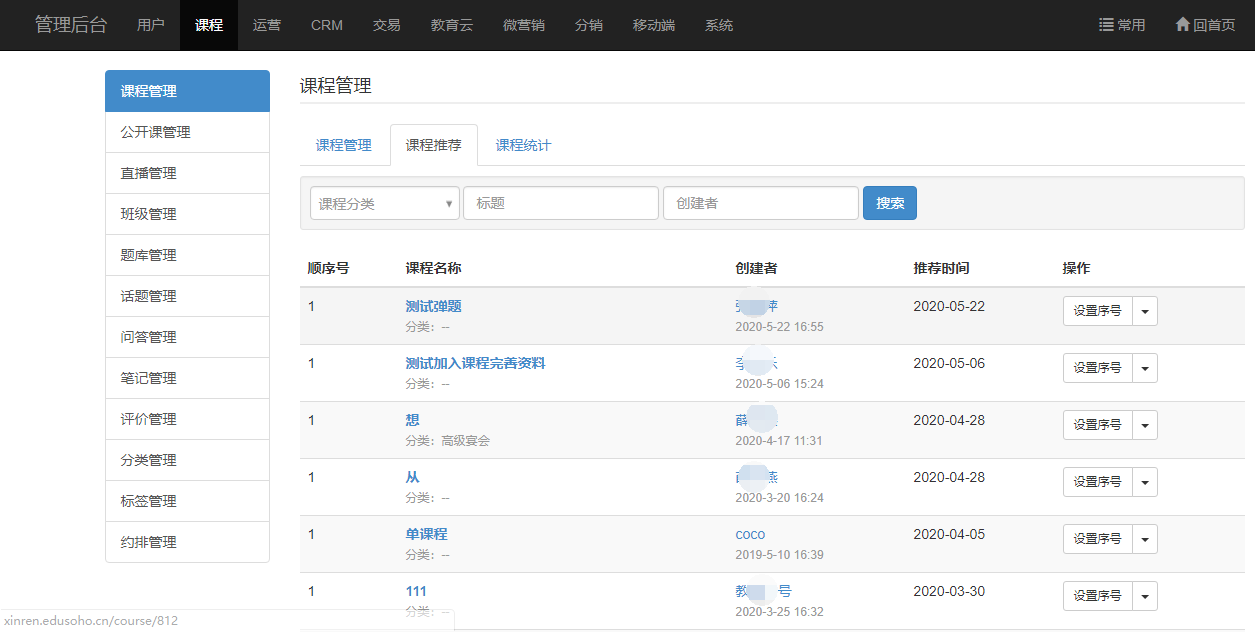The image size is (1255, 632).
Task: Expand dropdown arrow next to 测试弹题 设置序号
Action: coord(1145,311)
